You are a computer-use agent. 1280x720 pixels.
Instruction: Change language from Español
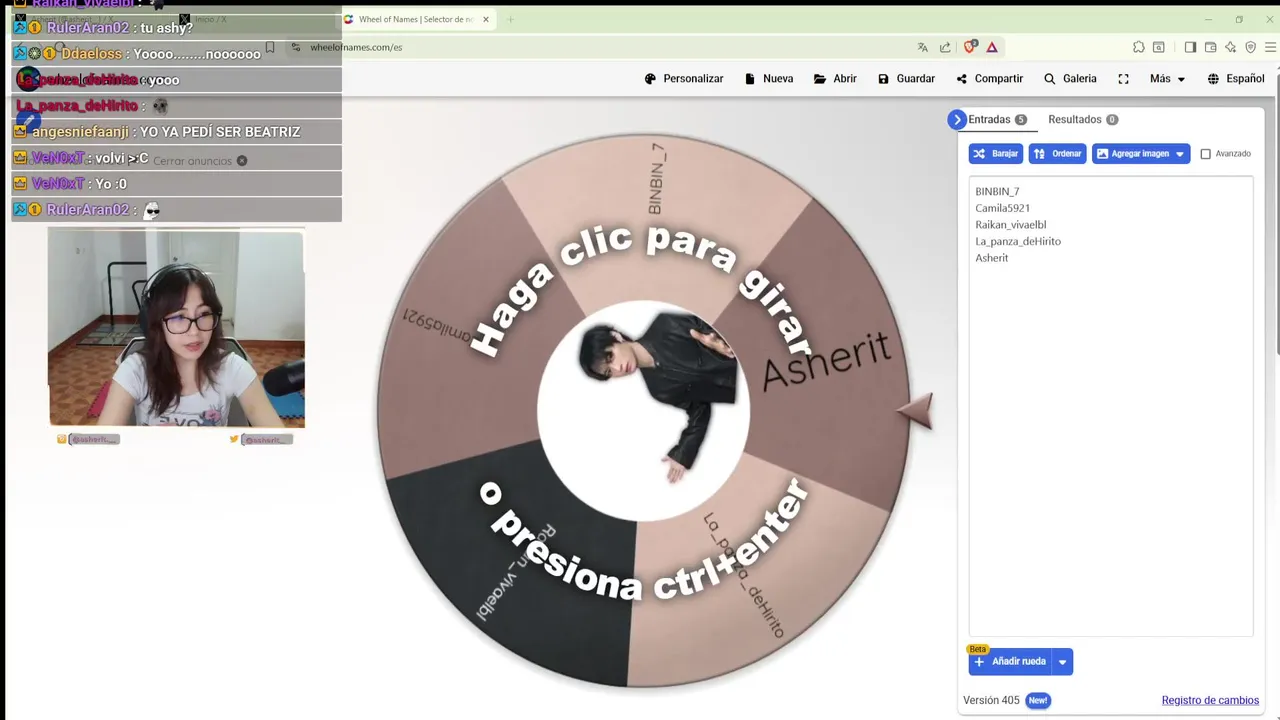coord(1236,79)
